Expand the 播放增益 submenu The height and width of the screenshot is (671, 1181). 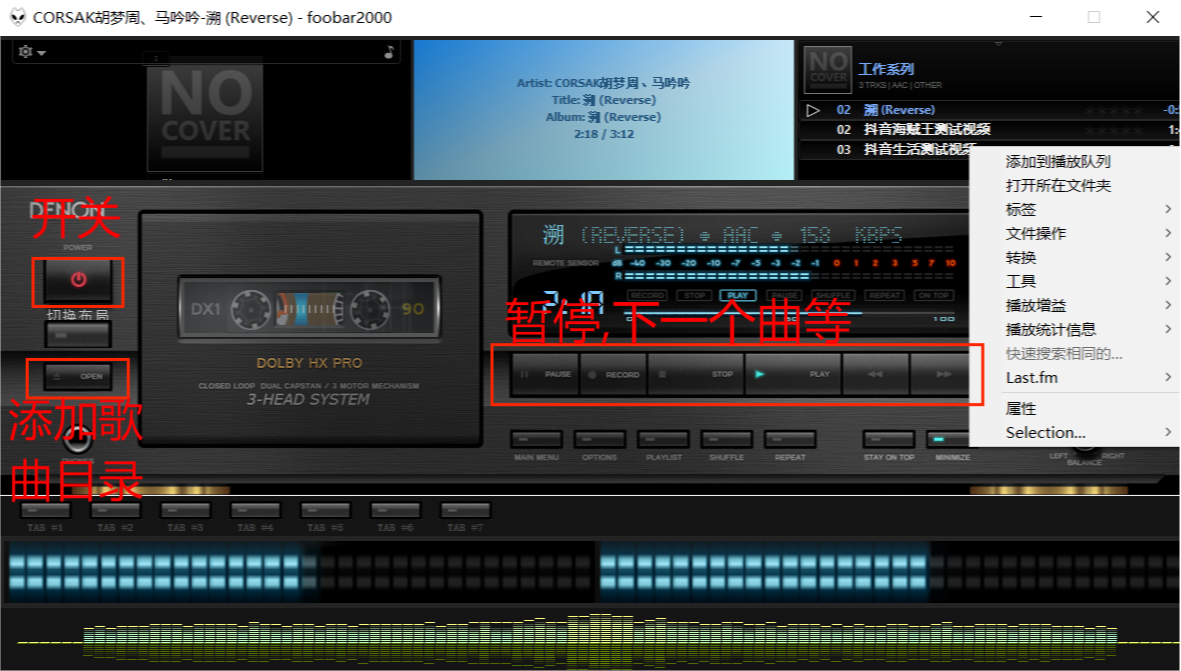click(1075, 306)
